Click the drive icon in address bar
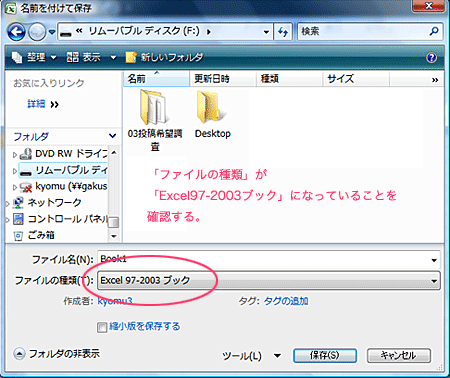The image size is (450, 378). 66,33
